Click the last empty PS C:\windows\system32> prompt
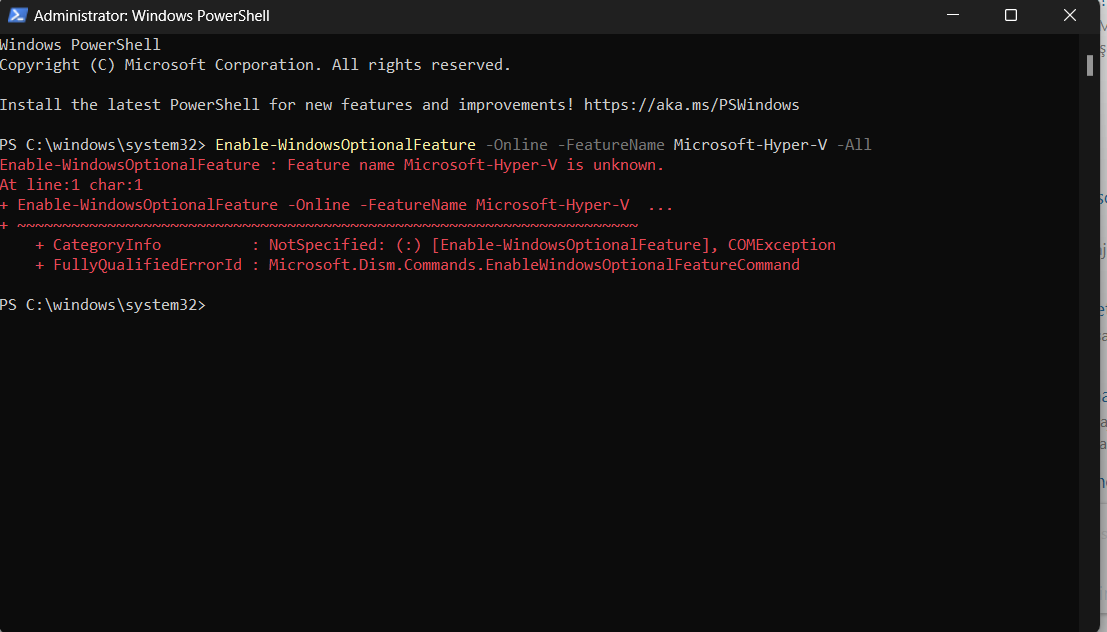Screen dimensions: 1107x632 click(102, 305)
